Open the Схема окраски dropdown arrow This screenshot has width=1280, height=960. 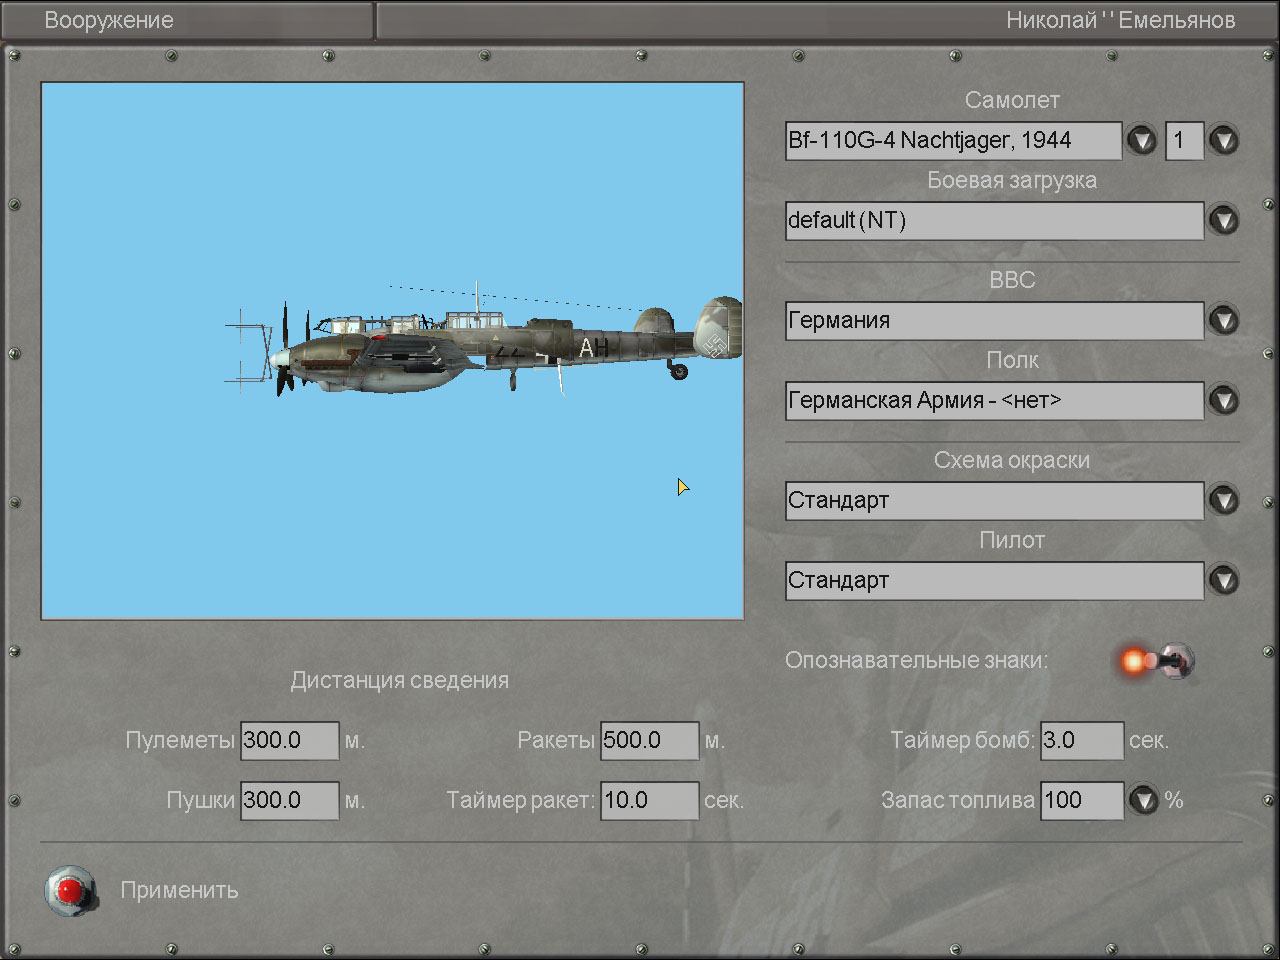pos(1223,500)
